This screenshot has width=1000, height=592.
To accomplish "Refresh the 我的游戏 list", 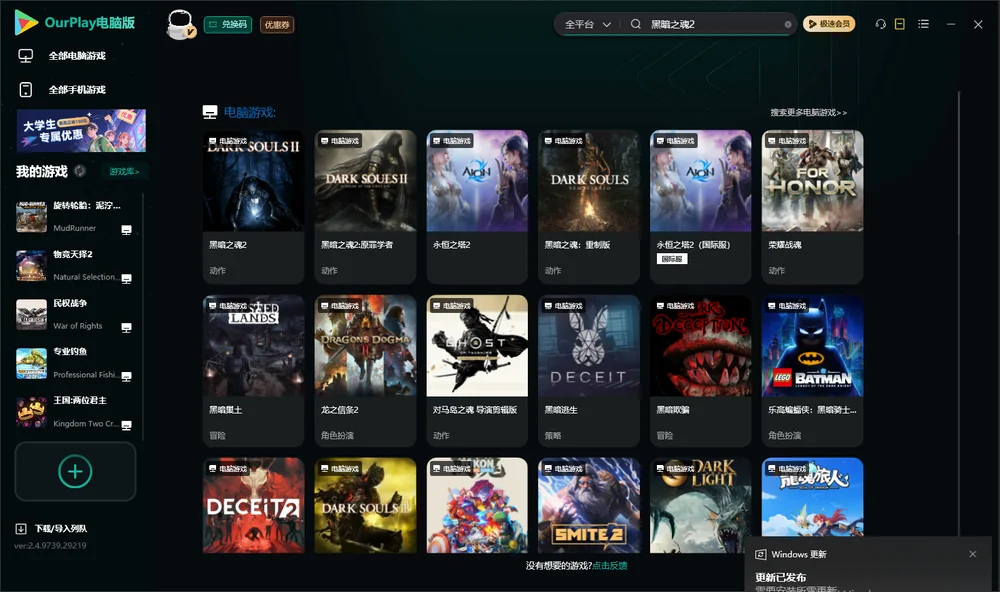I will tap(80, 171).
